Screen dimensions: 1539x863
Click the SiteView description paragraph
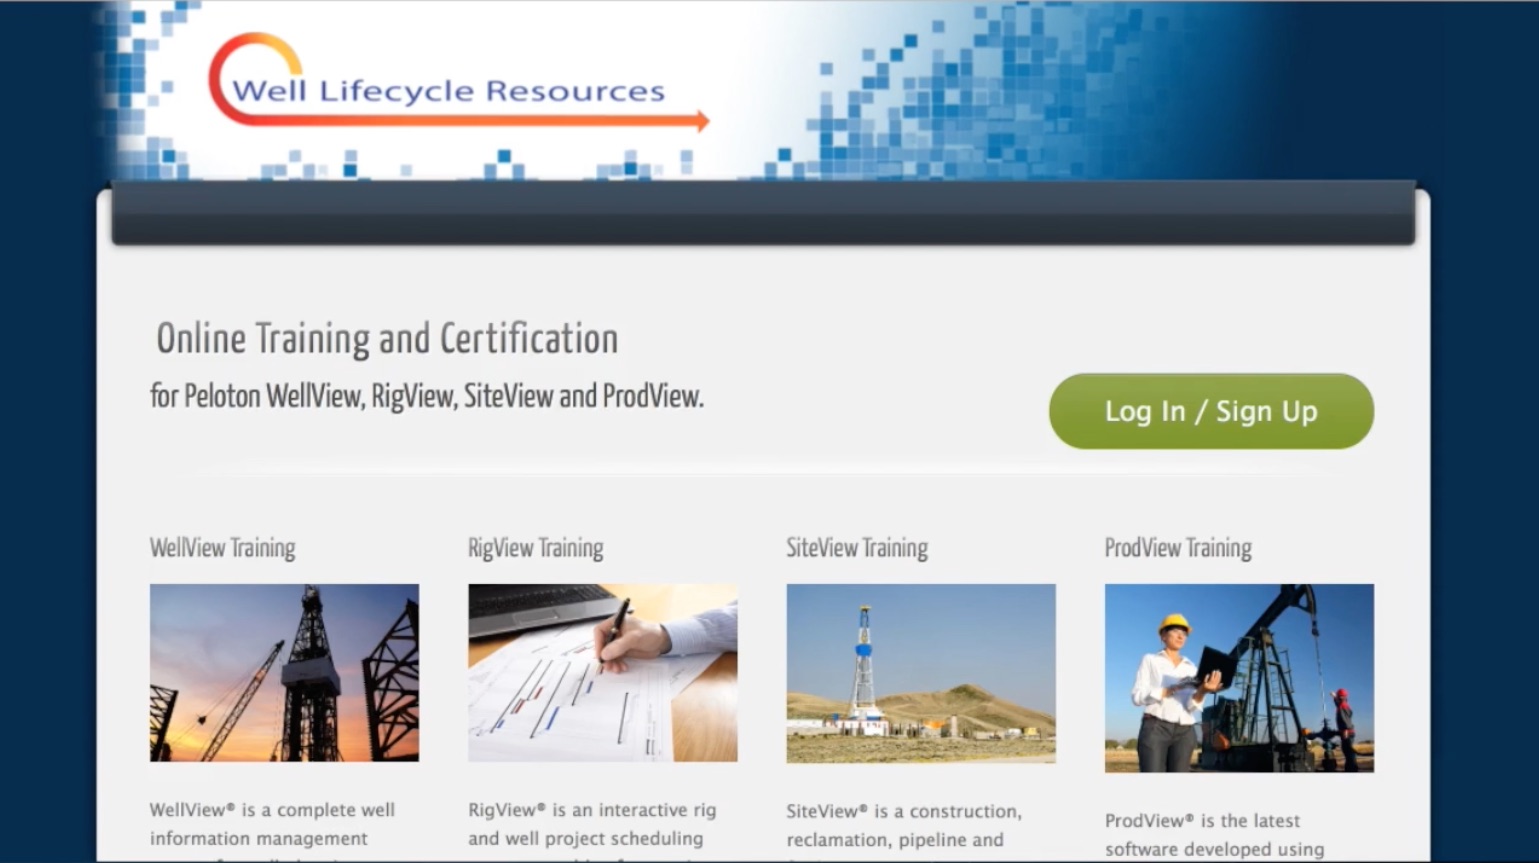click(903, 826)
